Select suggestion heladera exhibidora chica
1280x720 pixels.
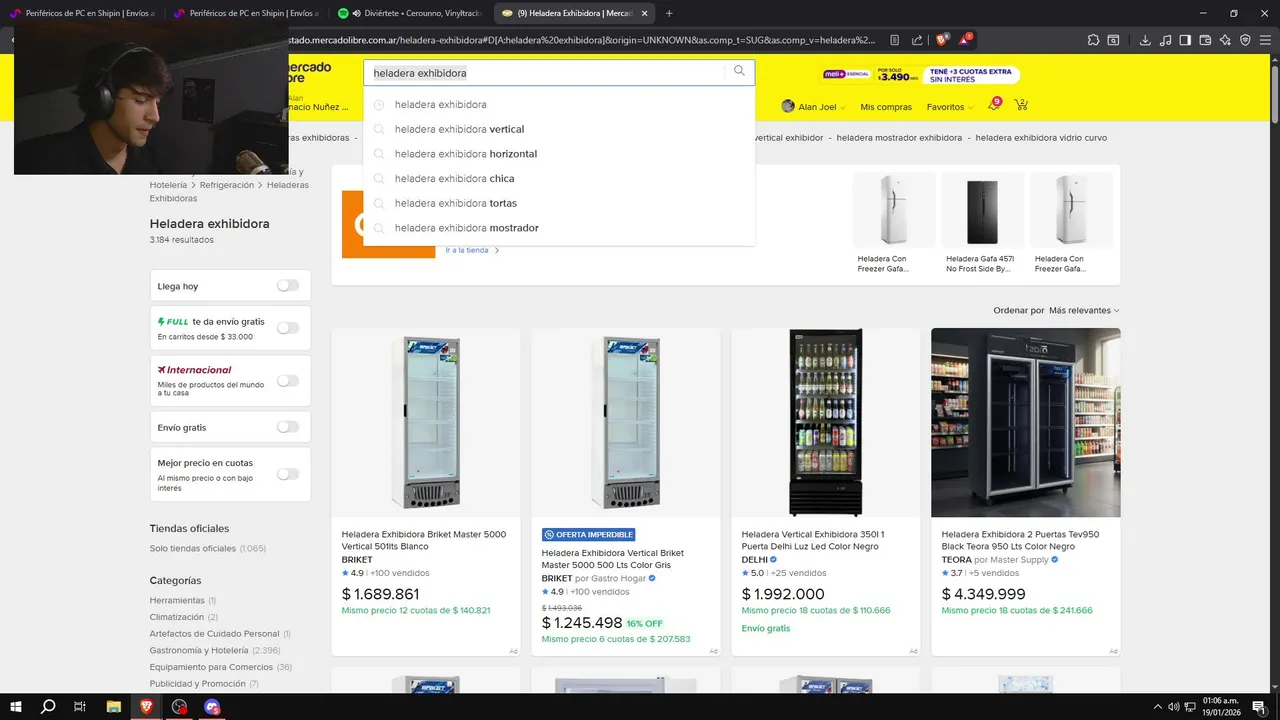(x=559, y=178)
